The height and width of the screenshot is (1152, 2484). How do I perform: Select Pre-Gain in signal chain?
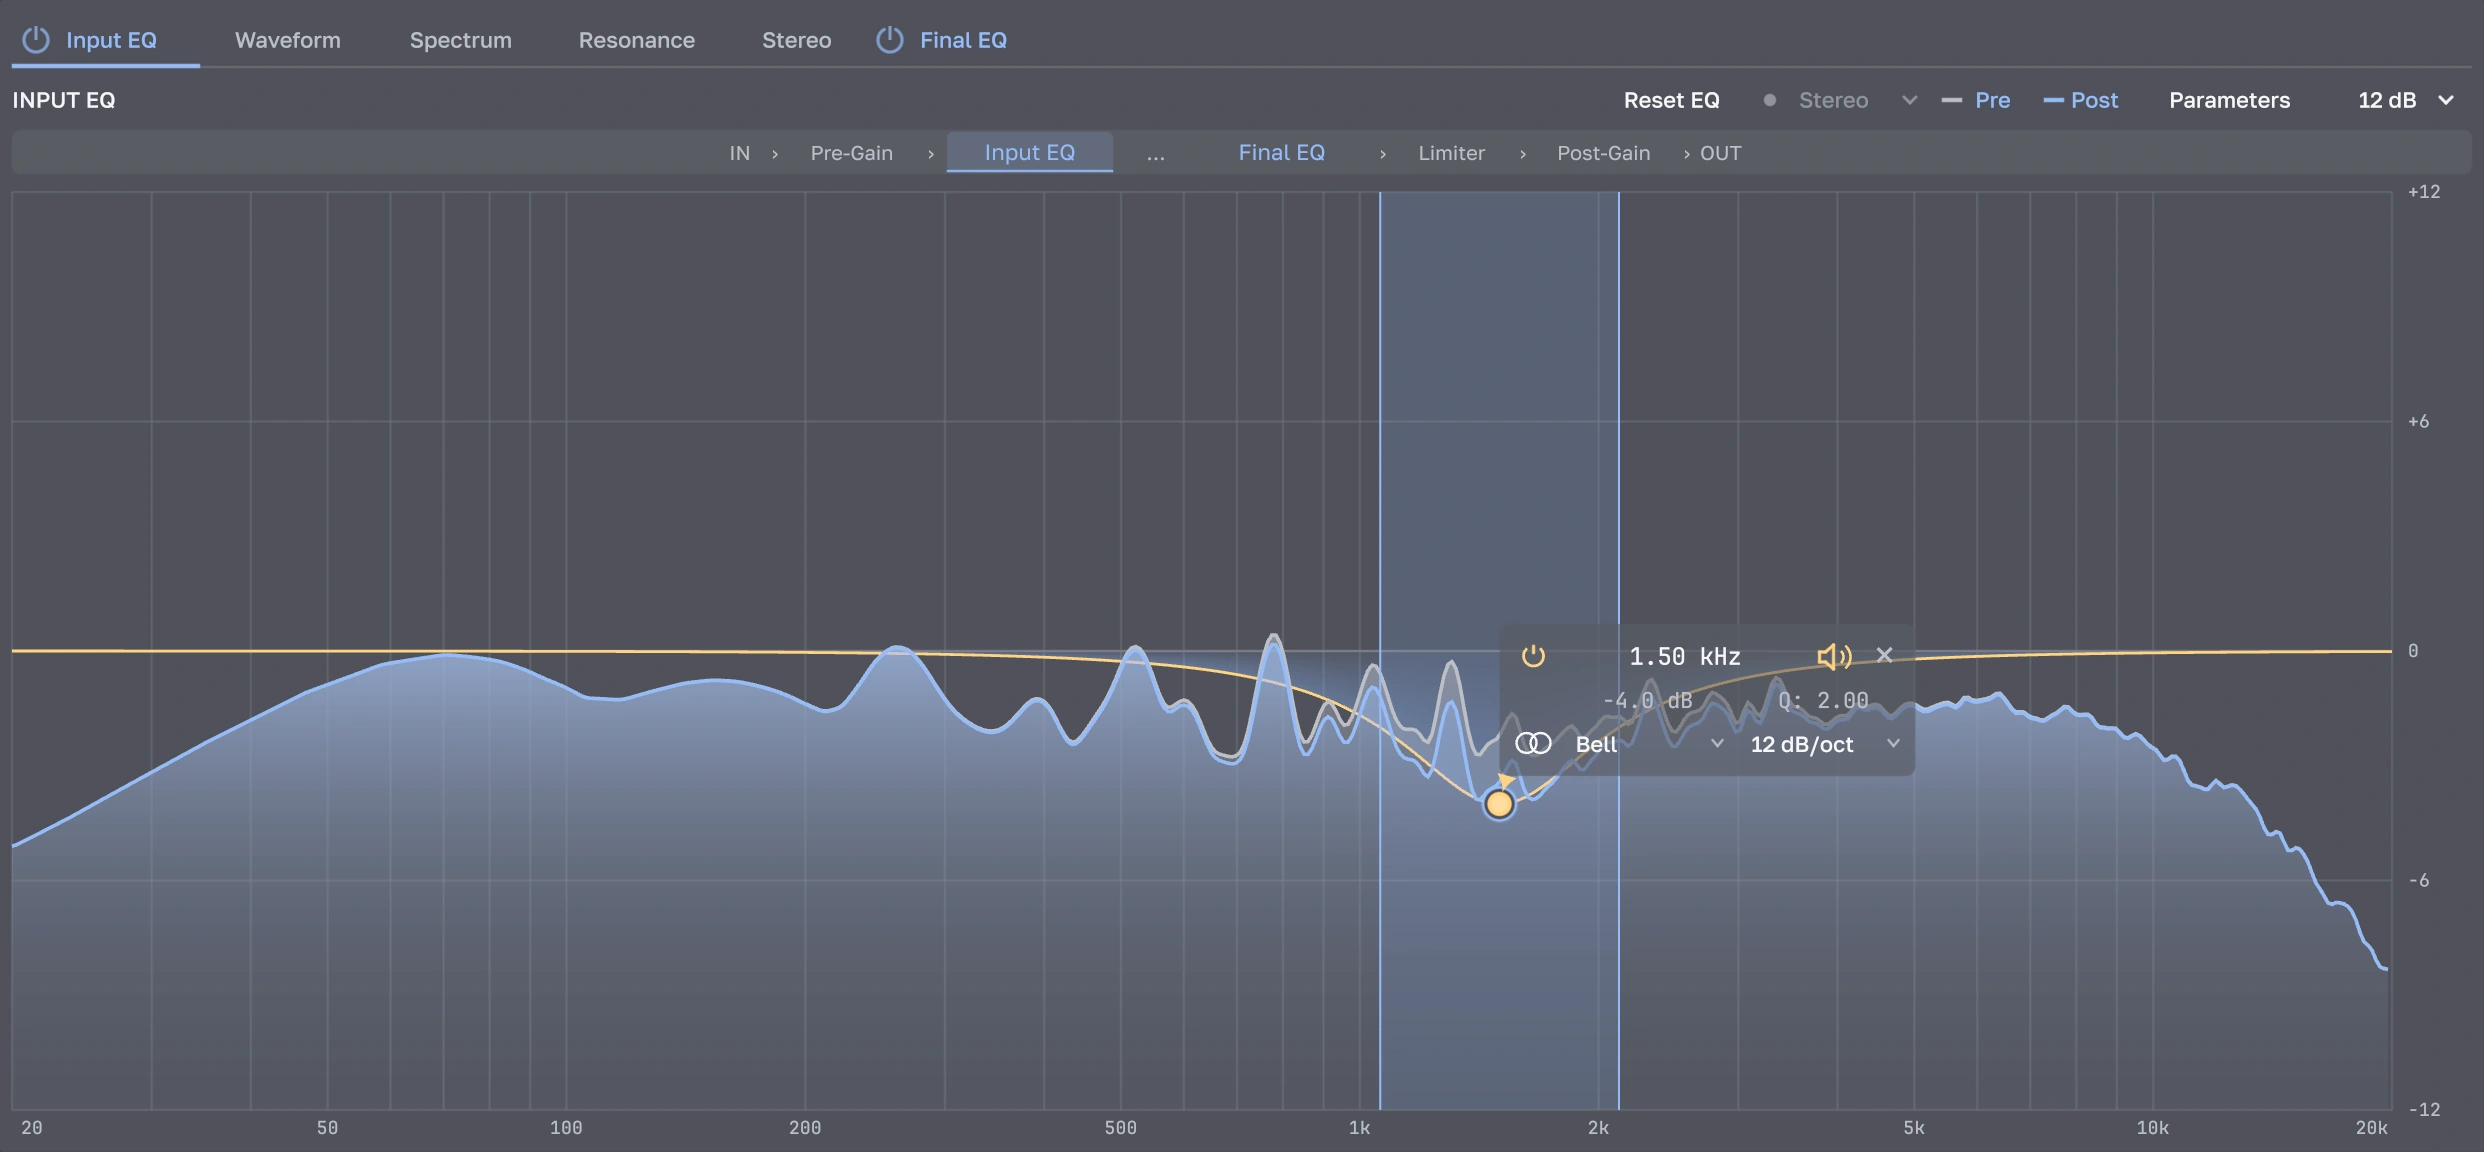(x=851, y=153)
